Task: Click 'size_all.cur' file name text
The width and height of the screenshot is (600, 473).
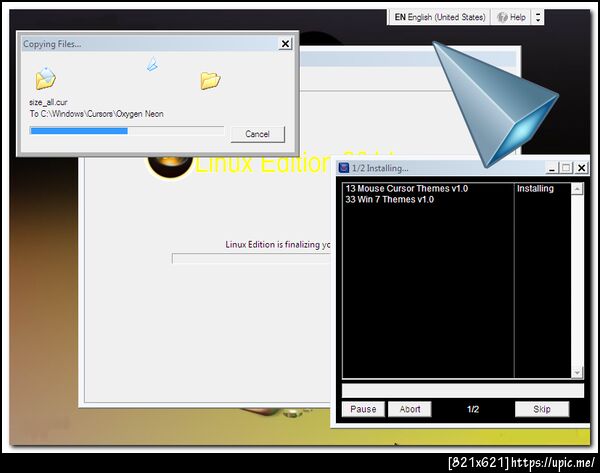Action: (48, 102)
